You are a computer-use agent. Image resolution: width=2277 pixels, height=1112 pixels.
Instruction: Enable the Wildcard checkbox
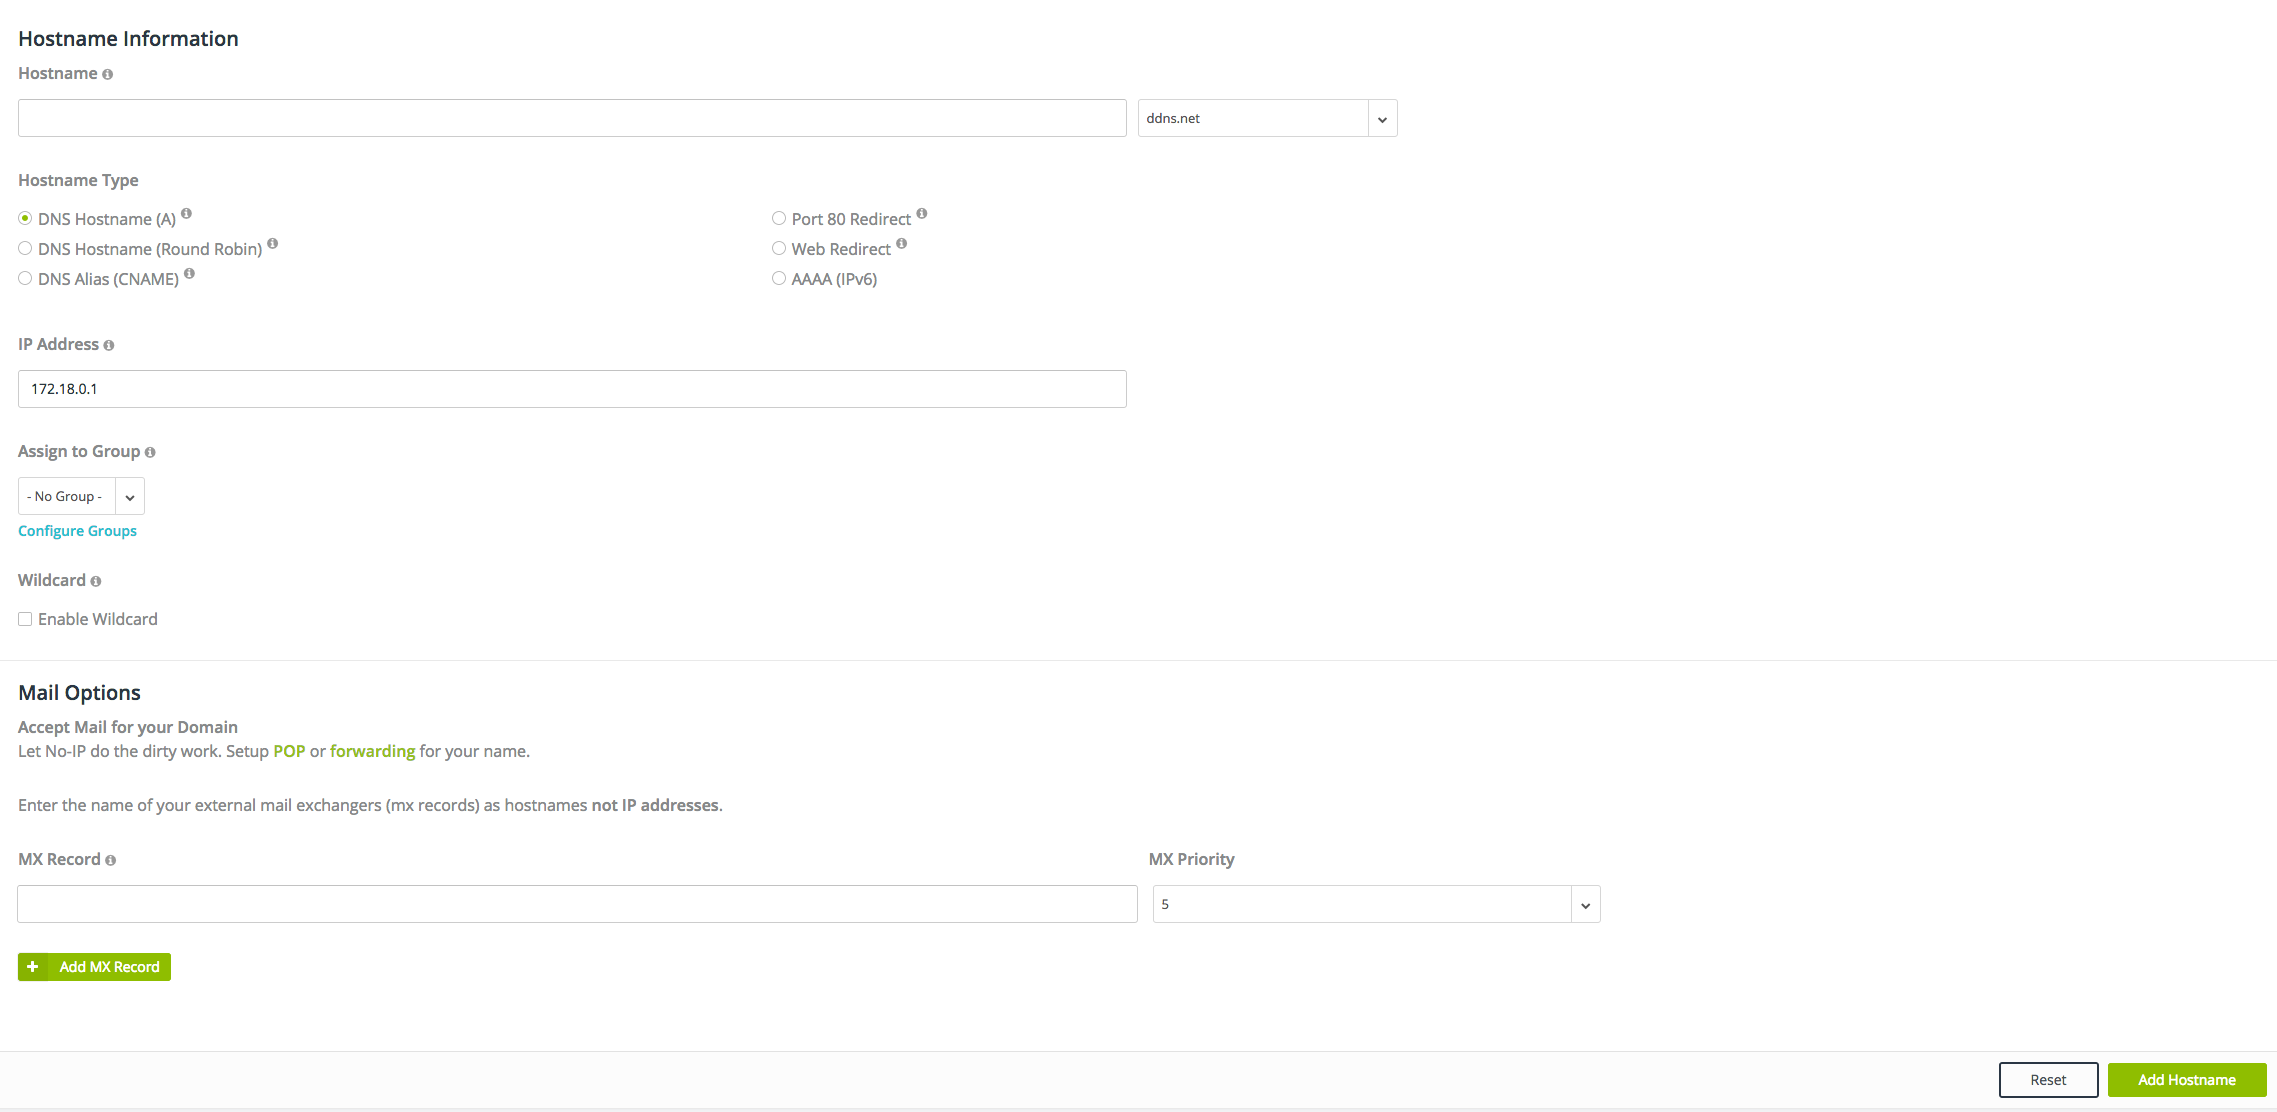click(x=25, y=618)
